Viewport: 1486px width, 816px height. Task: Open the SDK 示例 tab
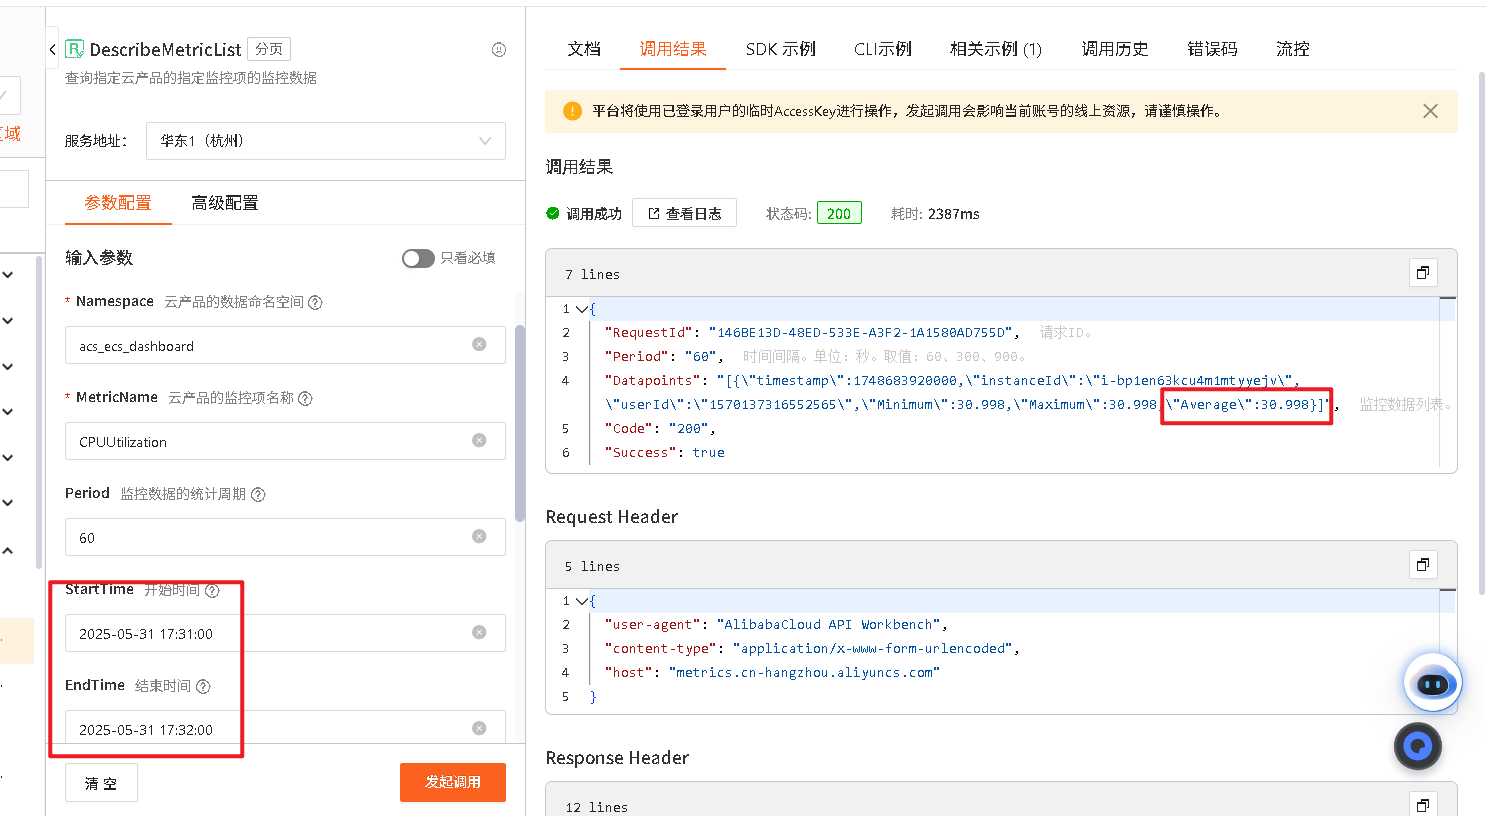(781, 49)
